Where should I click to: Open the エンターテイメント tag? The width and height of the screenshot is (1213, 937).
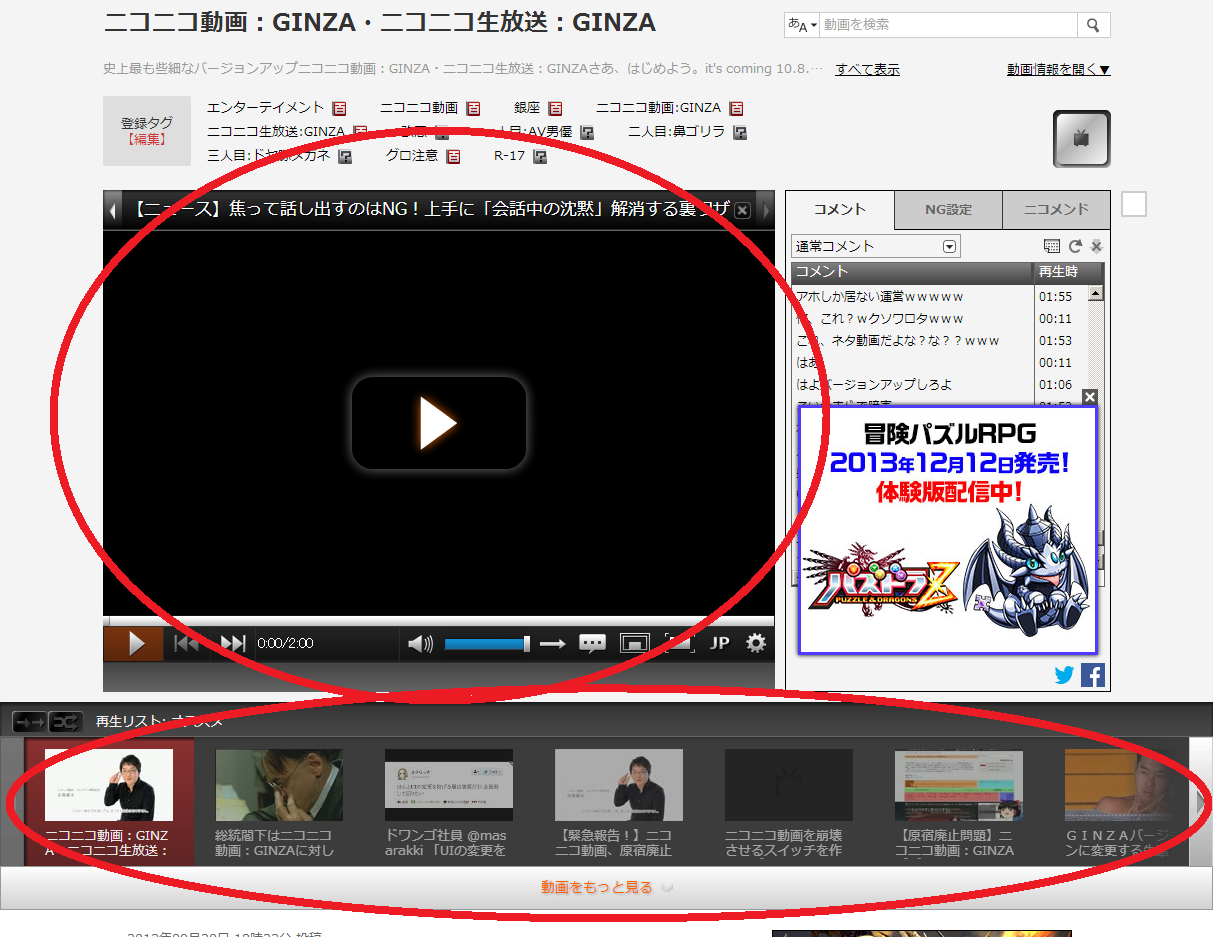[x=266, y=107]
